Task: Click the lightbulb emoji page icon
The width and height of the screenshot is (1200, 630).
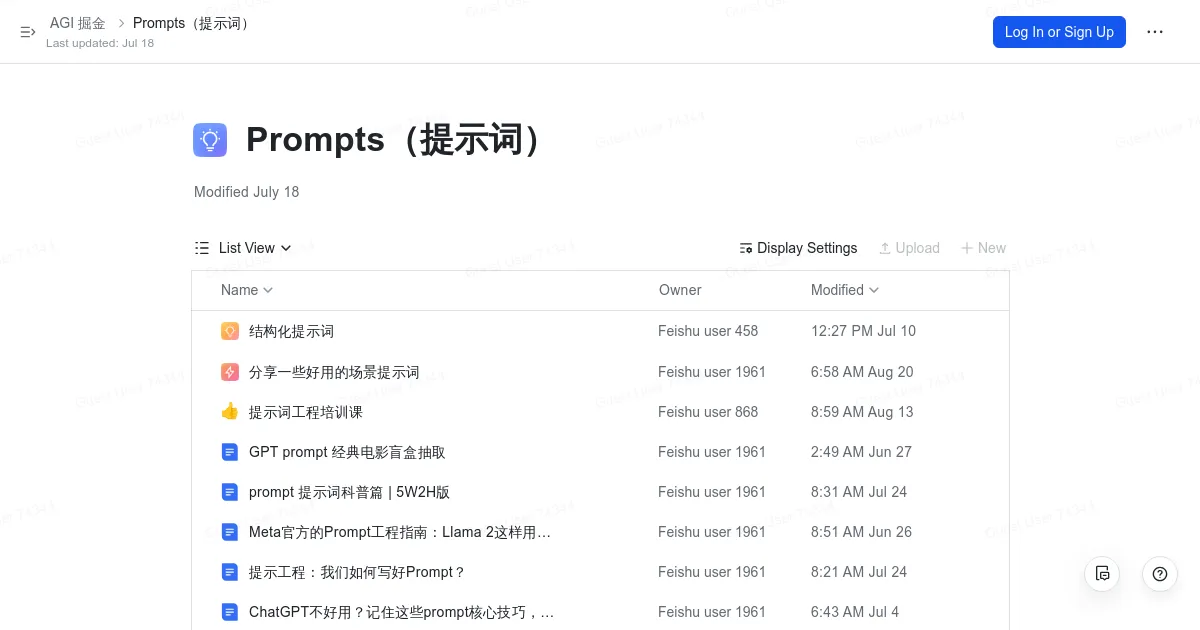Action: [210, 140]
